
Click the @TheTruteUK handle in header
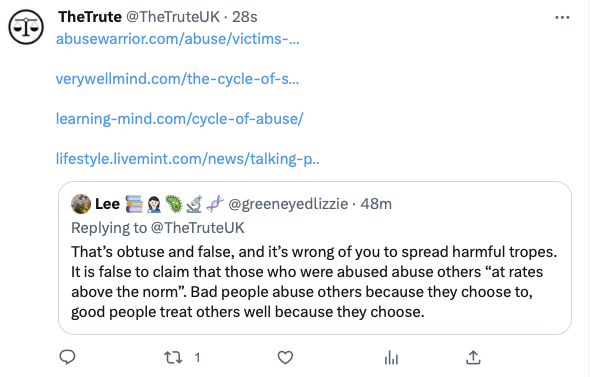(173, 17)
